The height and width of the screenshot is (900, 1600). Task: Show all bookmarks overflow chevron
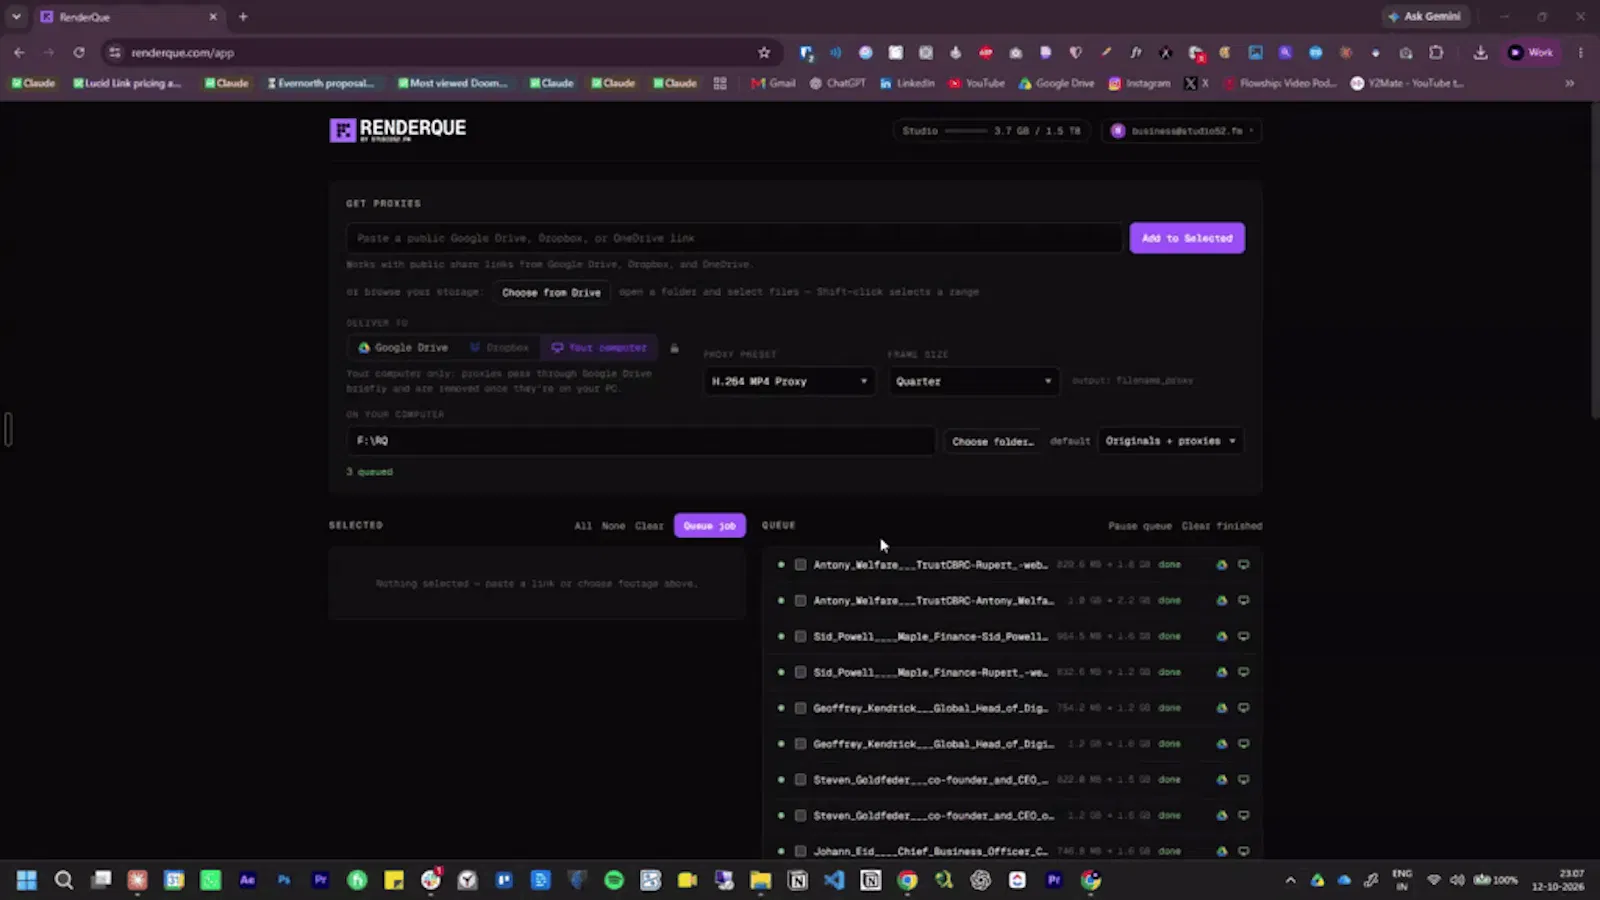1569,83
